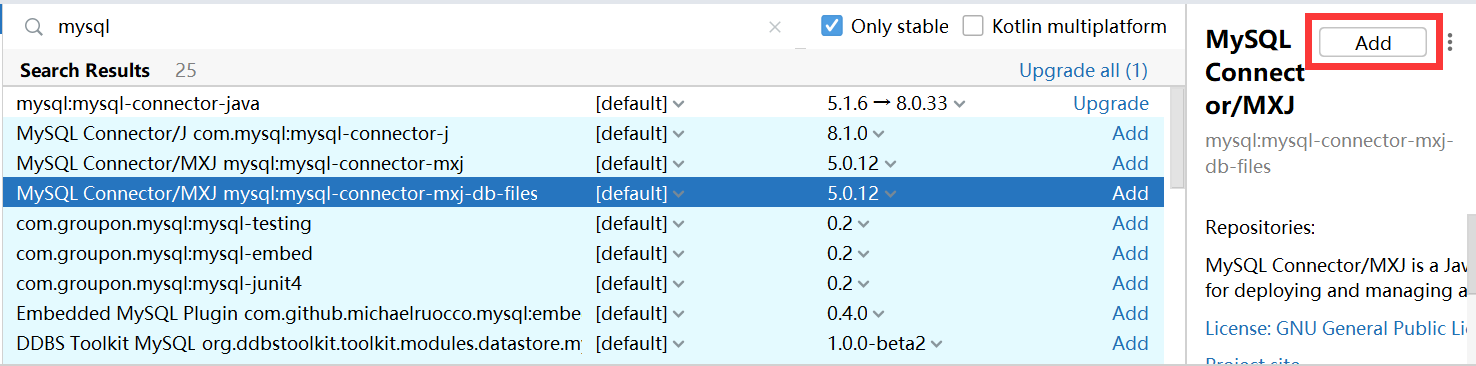
Task: Open scope dropdown for Embedded MySQL Plugin
Action: pyautogui.click(x=640, y=313)
